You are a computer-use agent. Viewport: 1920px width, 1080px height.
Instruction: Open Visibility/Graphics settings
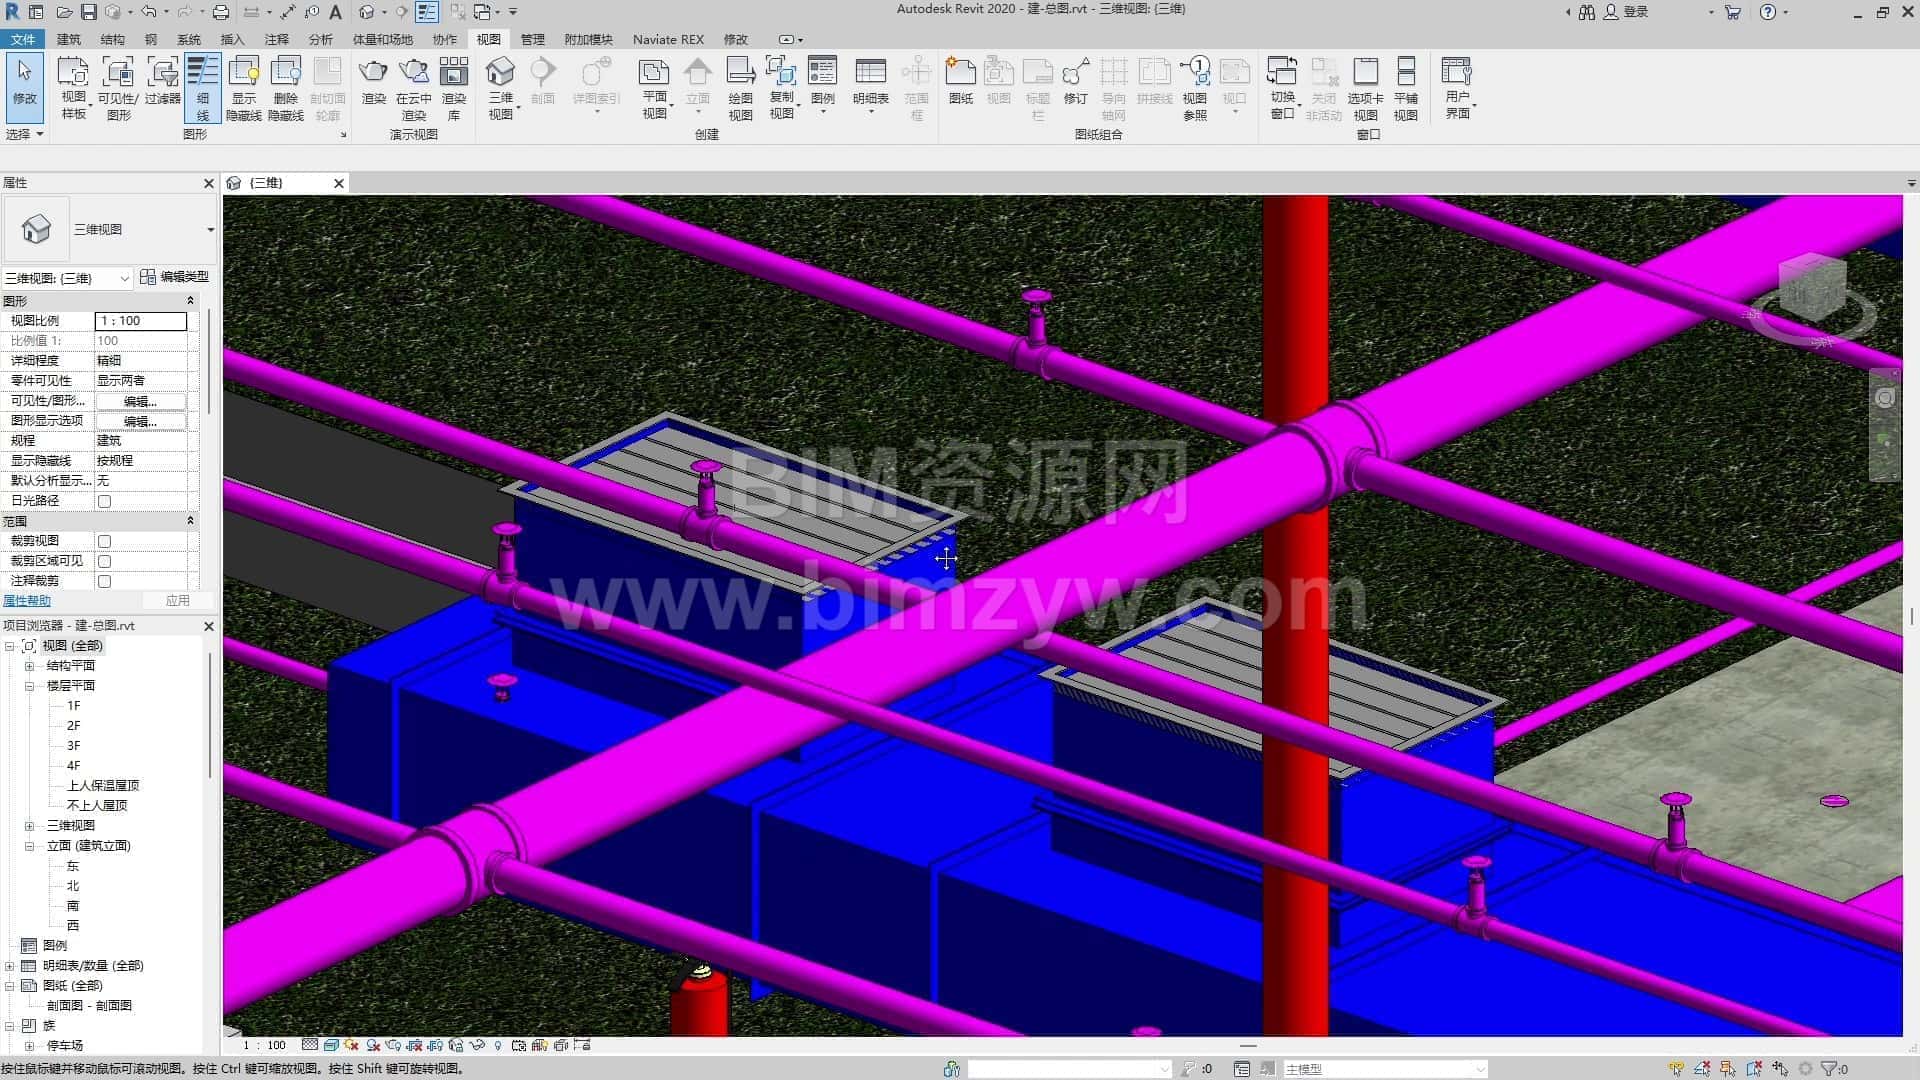click(x=118, y=88)
